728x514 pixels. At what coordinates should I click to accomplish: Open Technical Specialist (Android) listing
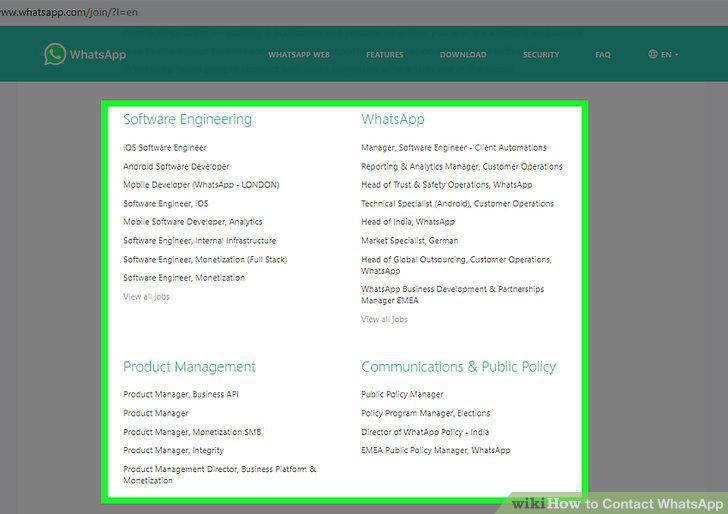(457, 203)
